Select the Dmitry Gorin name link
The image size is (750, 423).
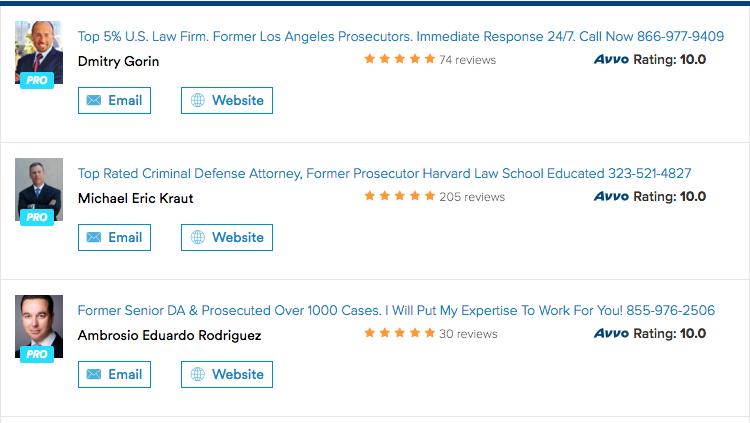point(118,61)
